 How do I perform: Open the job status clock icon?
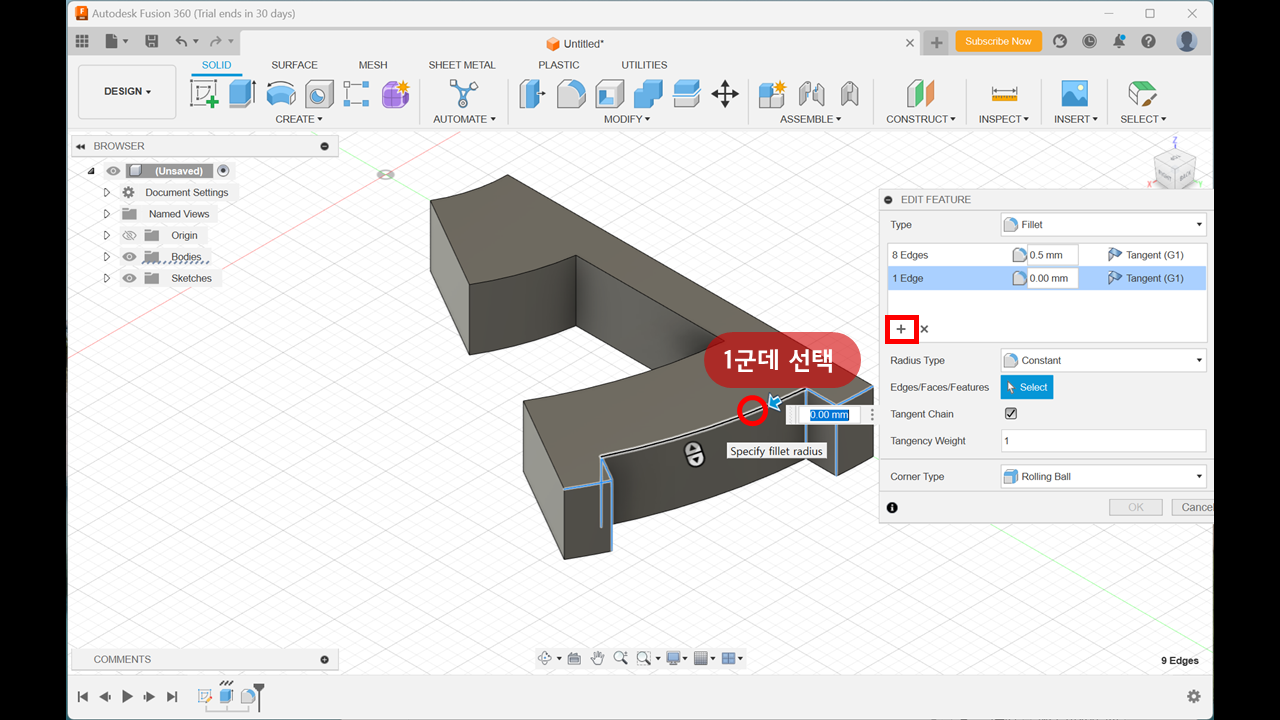point(1089,41)
